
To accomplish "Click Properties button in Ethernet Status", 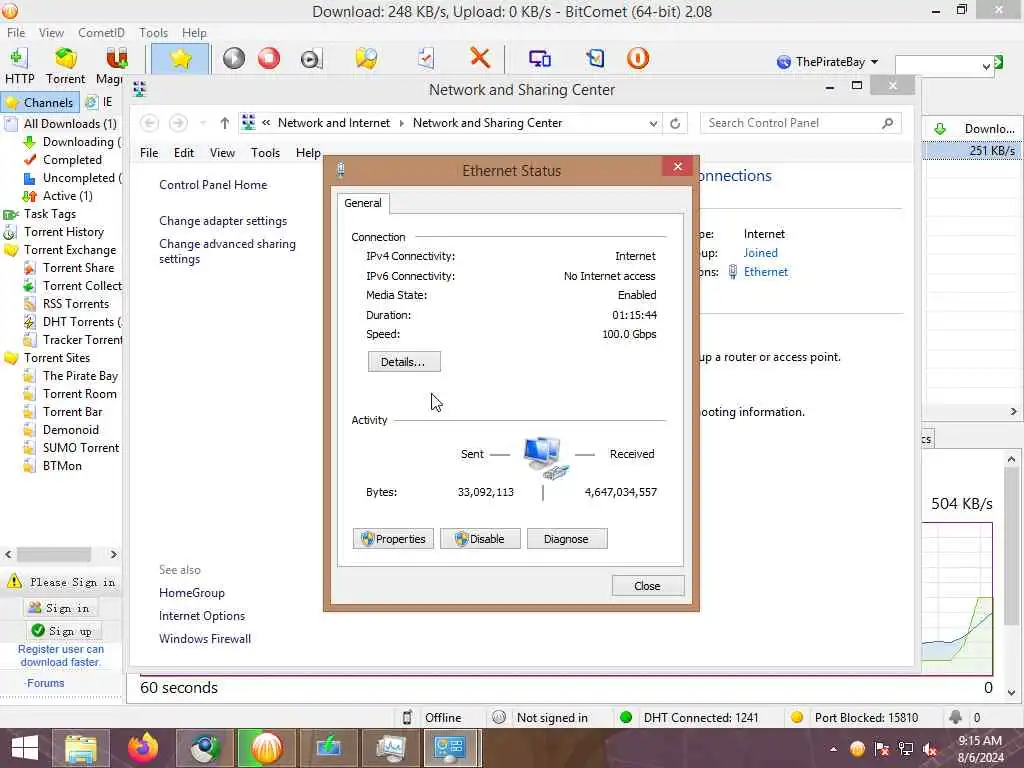I will point(393,539).
